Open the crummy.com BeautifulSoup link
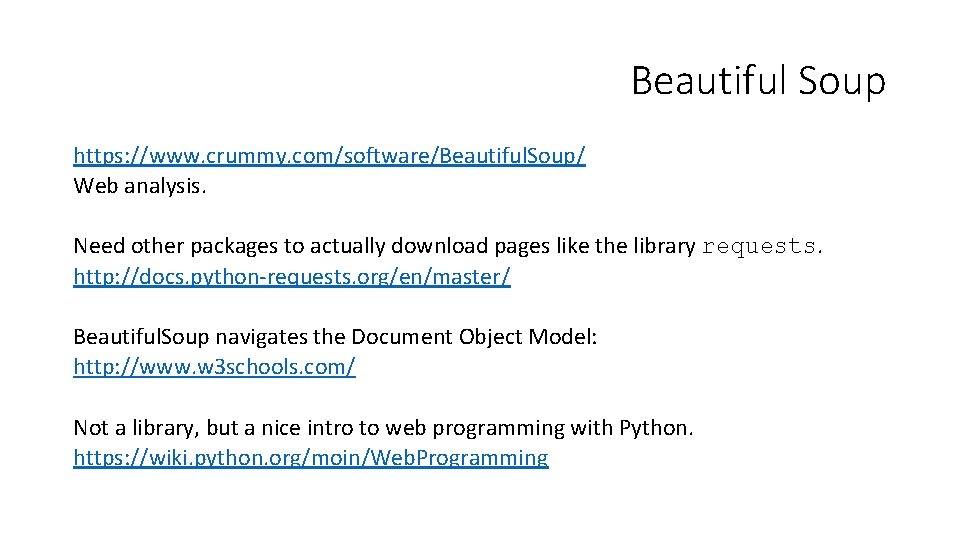The image size is (960, 540). coord(329,156)
